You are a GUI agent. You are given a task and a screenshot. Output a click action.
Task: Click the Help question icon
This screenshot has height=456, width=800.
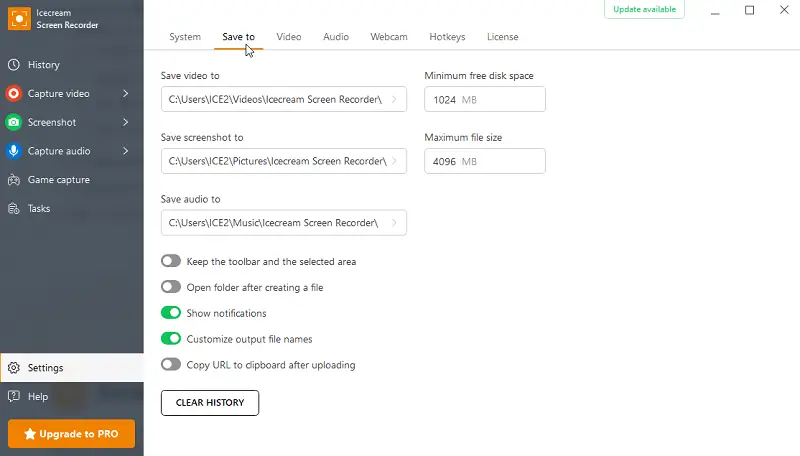tap(14, 396)
